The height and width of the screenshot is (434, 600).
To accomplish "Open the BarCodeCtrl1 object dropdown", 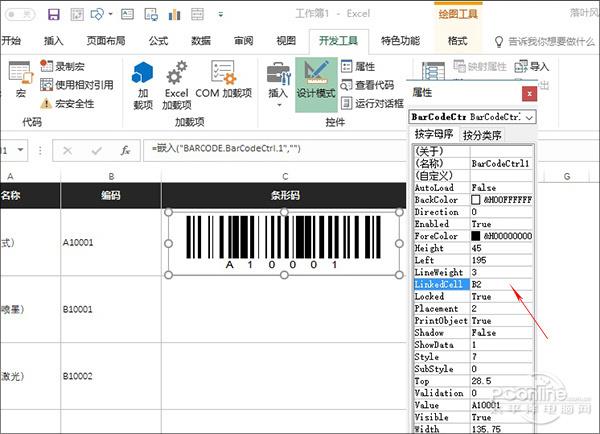I will (528, 117).
